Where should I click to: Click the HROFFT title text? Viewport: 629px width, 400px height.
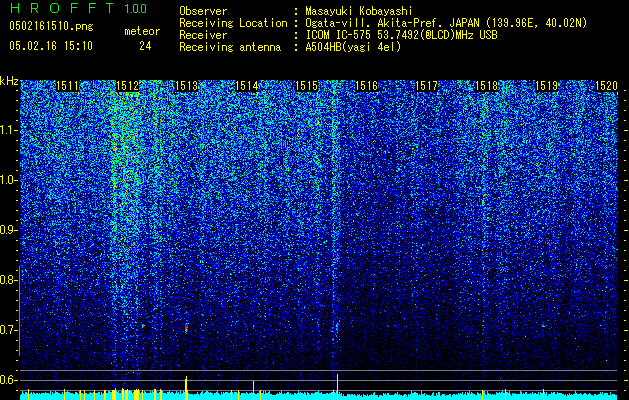coord(62,8)
